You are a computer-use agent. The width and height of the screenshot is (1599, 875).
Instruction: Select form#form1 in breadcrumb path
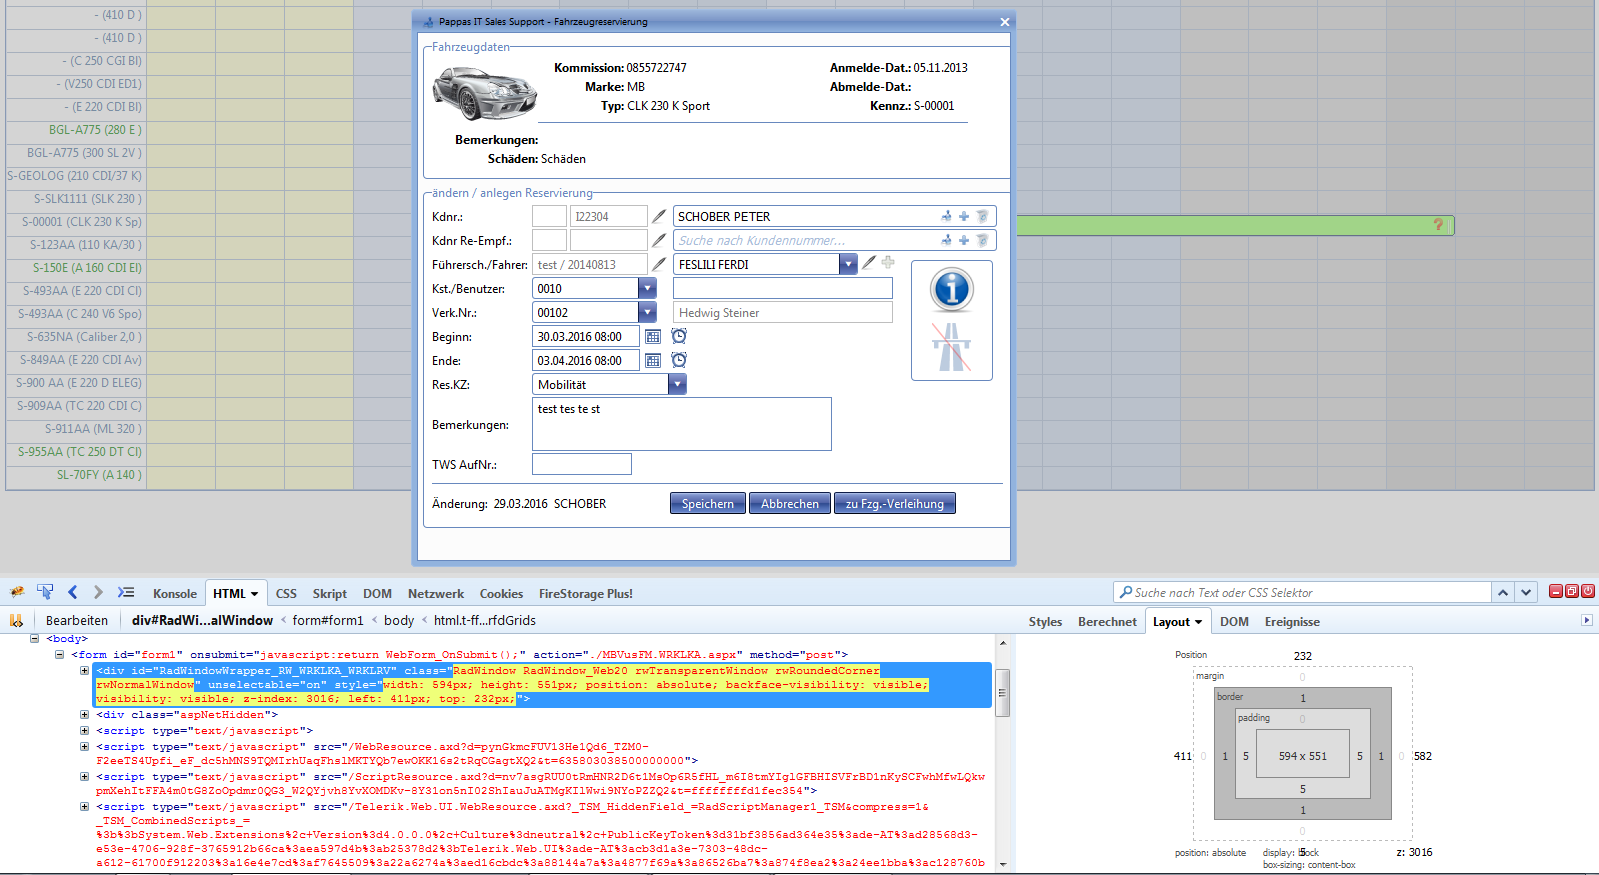(328, 620)
